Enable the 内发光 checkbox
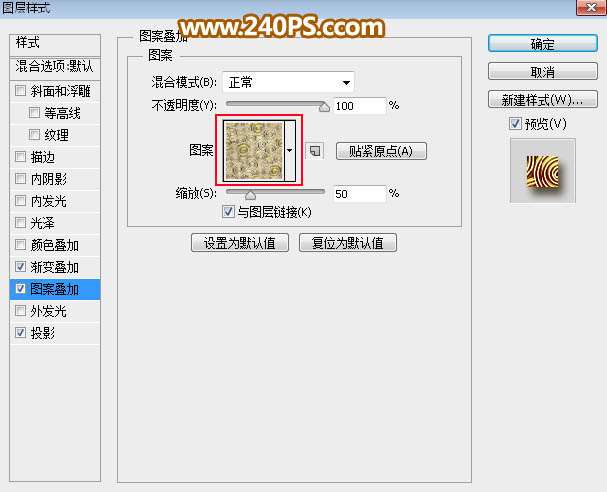The width and height of the screenshot is (607, 492). pos(20,201)
